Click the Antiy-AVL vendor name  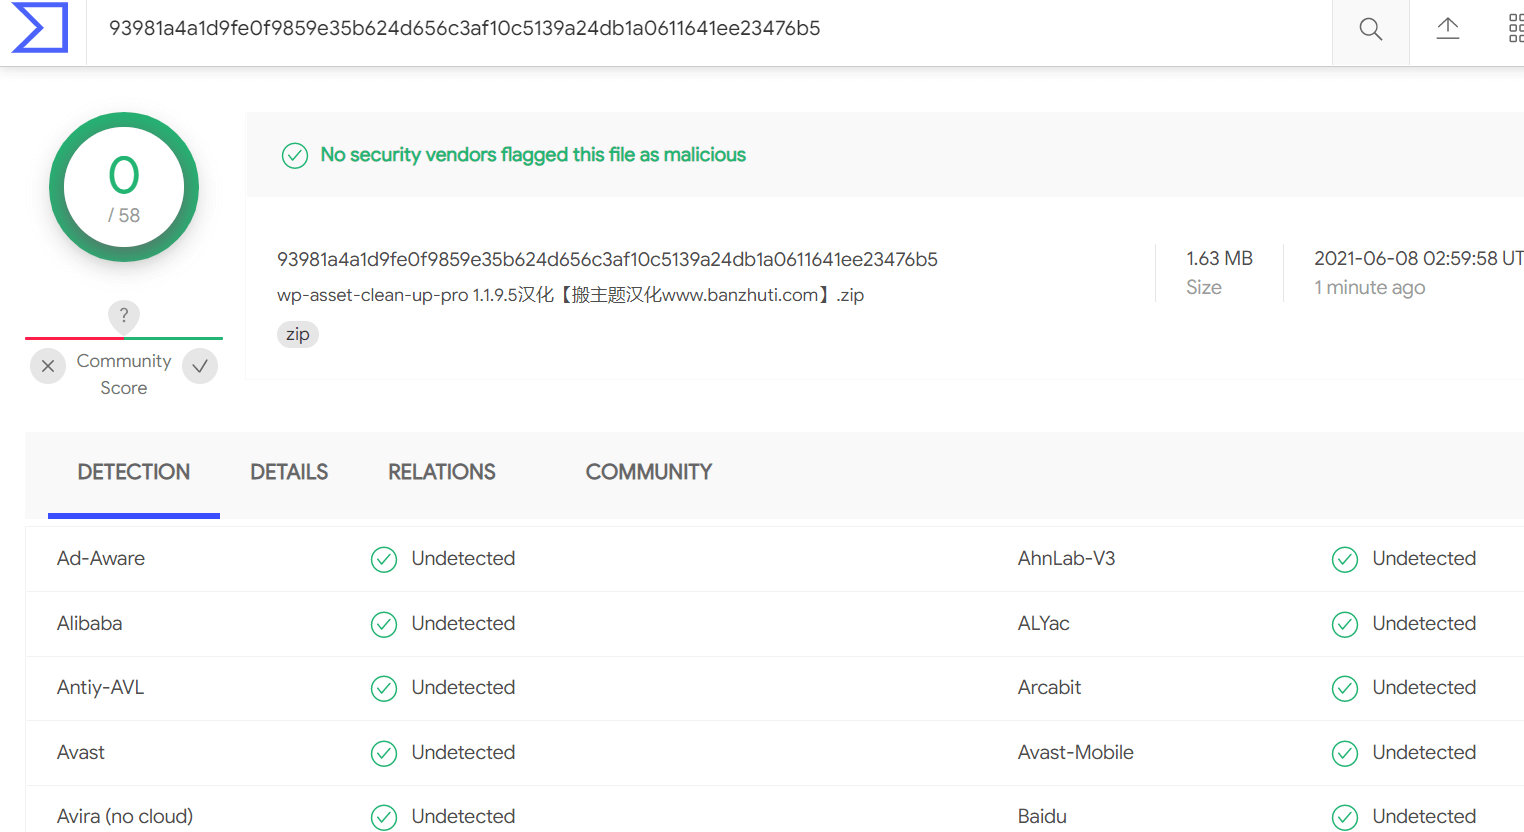(x=101, y=687)
